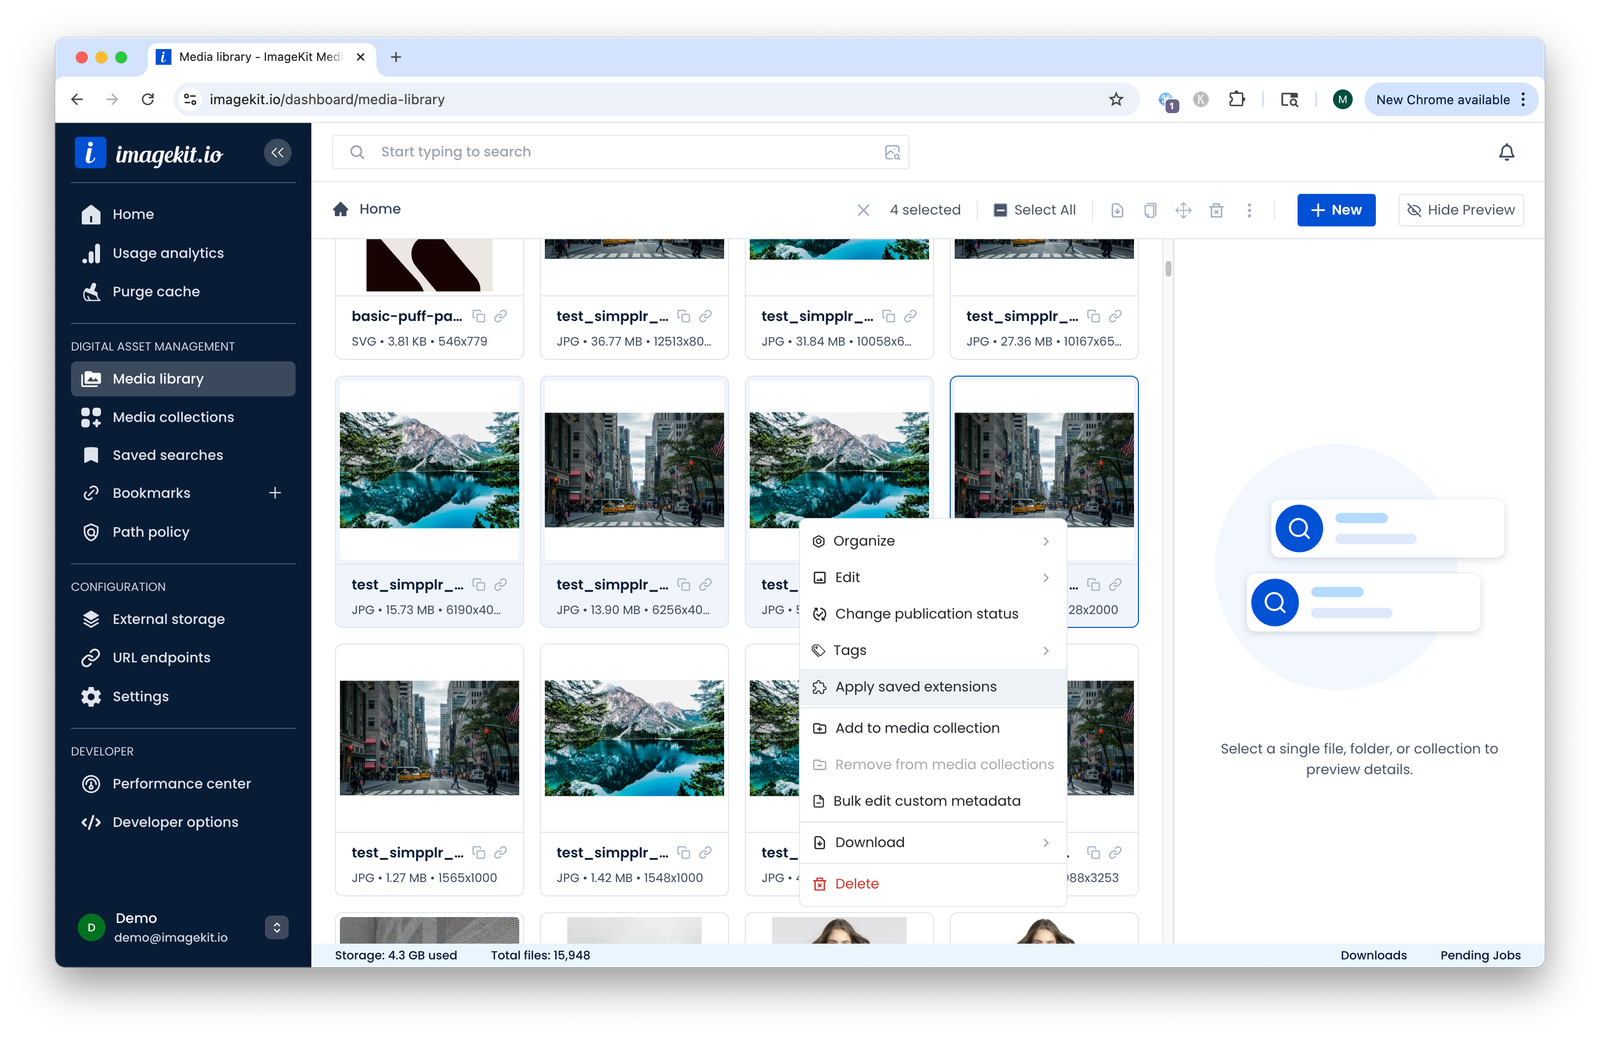
Task: Reload the page in Chrome
Action: pos(148,99)
